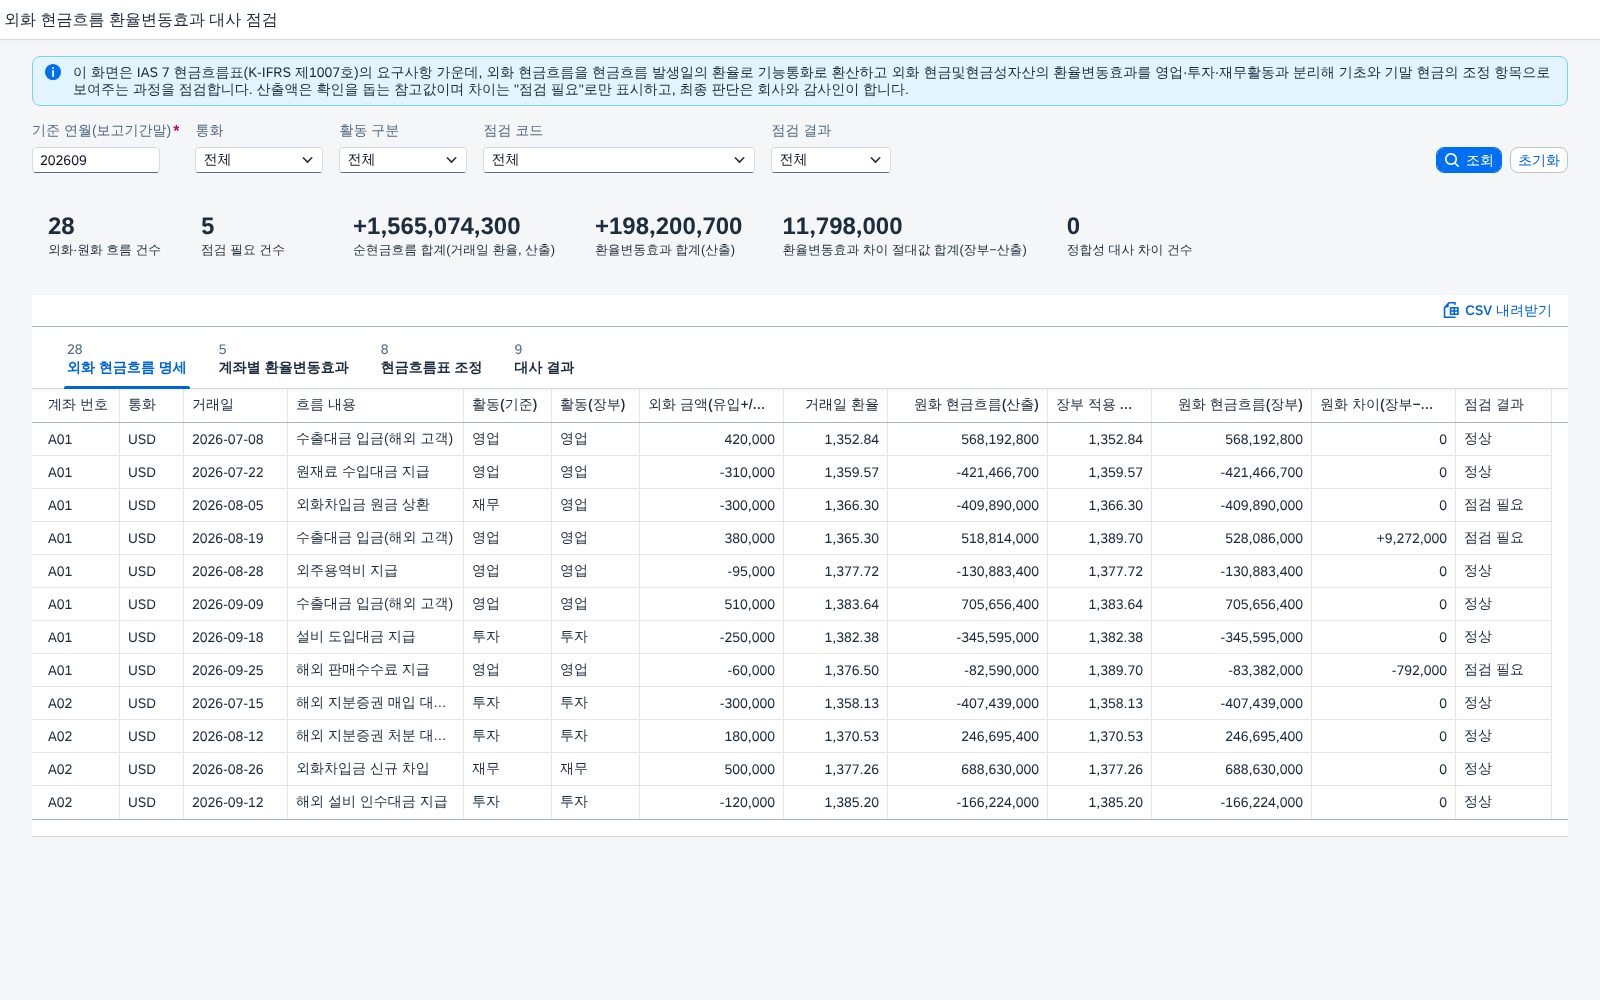Click the +198,200,700 환율변동효과 합계 KPI
1600x1000 pixels.
coord(668,235)
